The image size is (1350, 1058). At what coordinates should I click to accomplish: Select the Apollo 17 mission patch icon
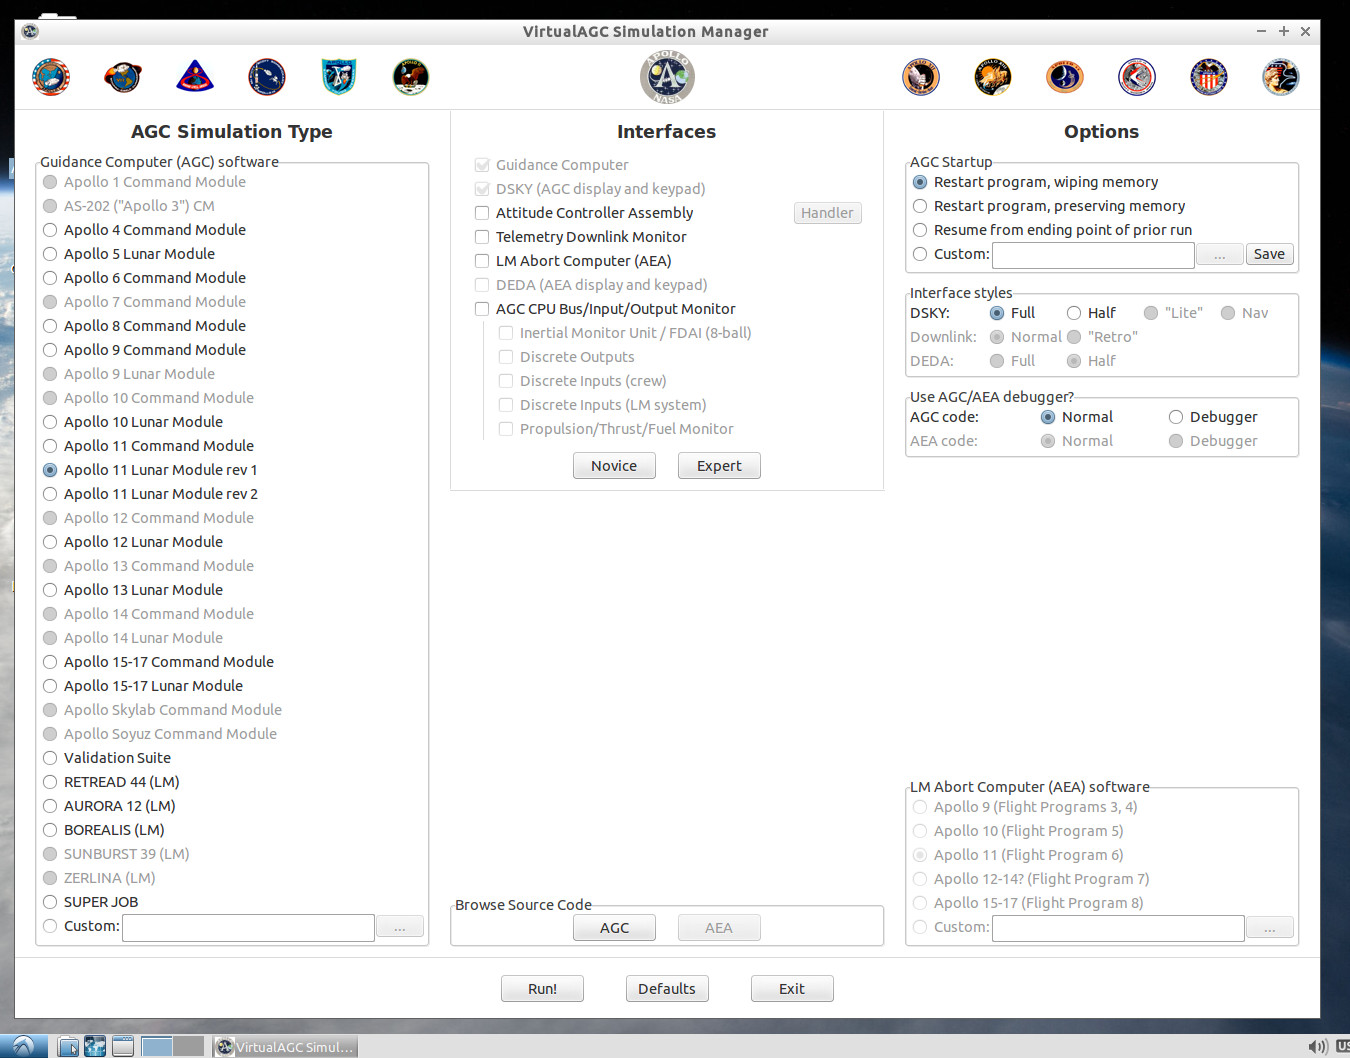pyautogui.click(x=1281, y=77)
